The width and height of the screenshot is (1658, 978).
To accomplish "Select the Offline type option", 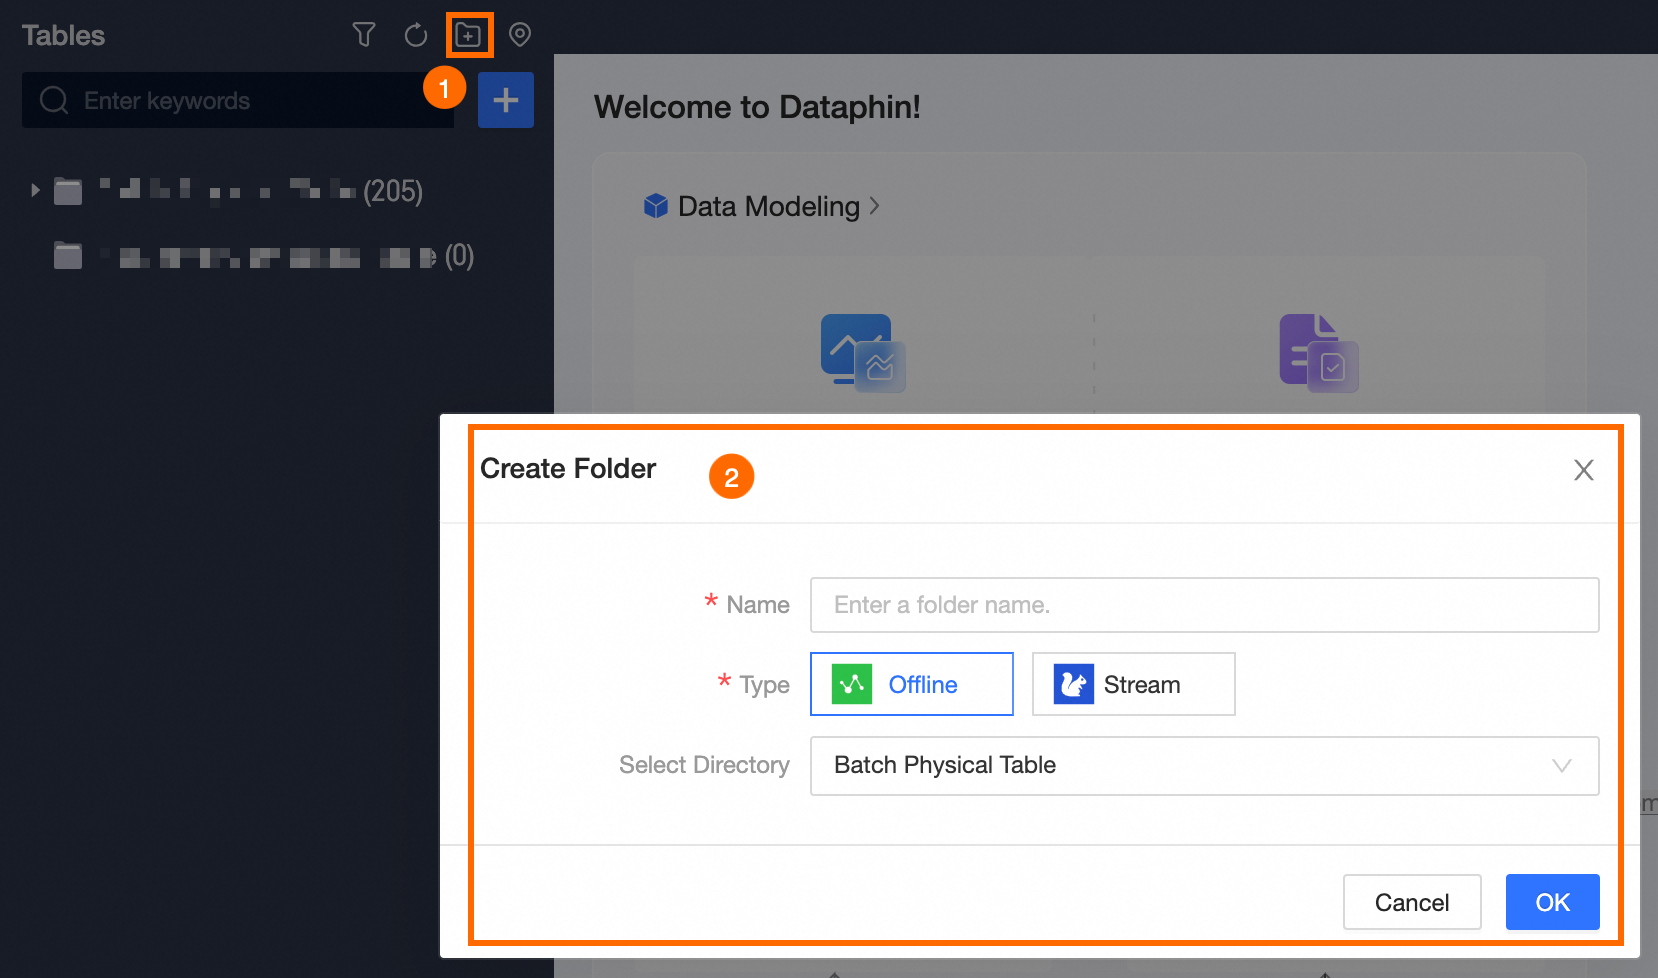I will [912, 684].
